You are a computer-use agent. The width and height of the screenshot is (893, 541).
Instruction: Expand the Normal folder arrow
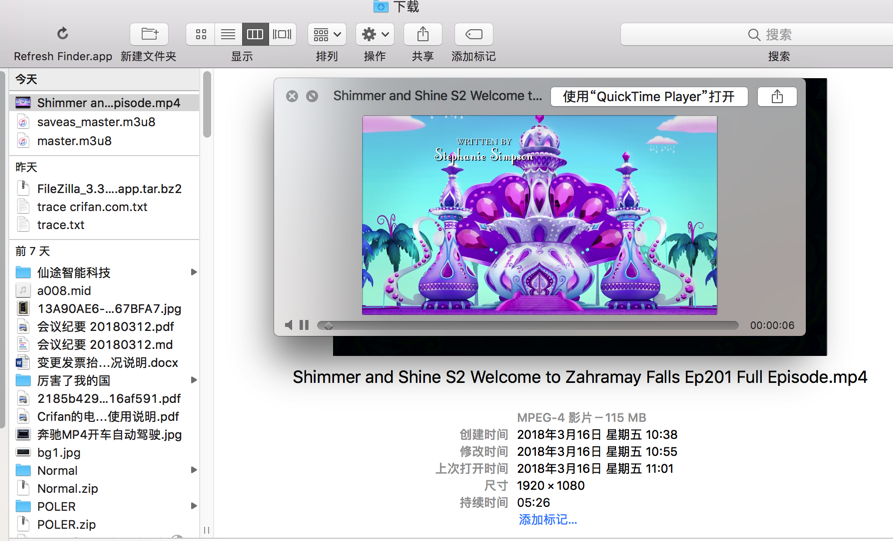point(194,470)
